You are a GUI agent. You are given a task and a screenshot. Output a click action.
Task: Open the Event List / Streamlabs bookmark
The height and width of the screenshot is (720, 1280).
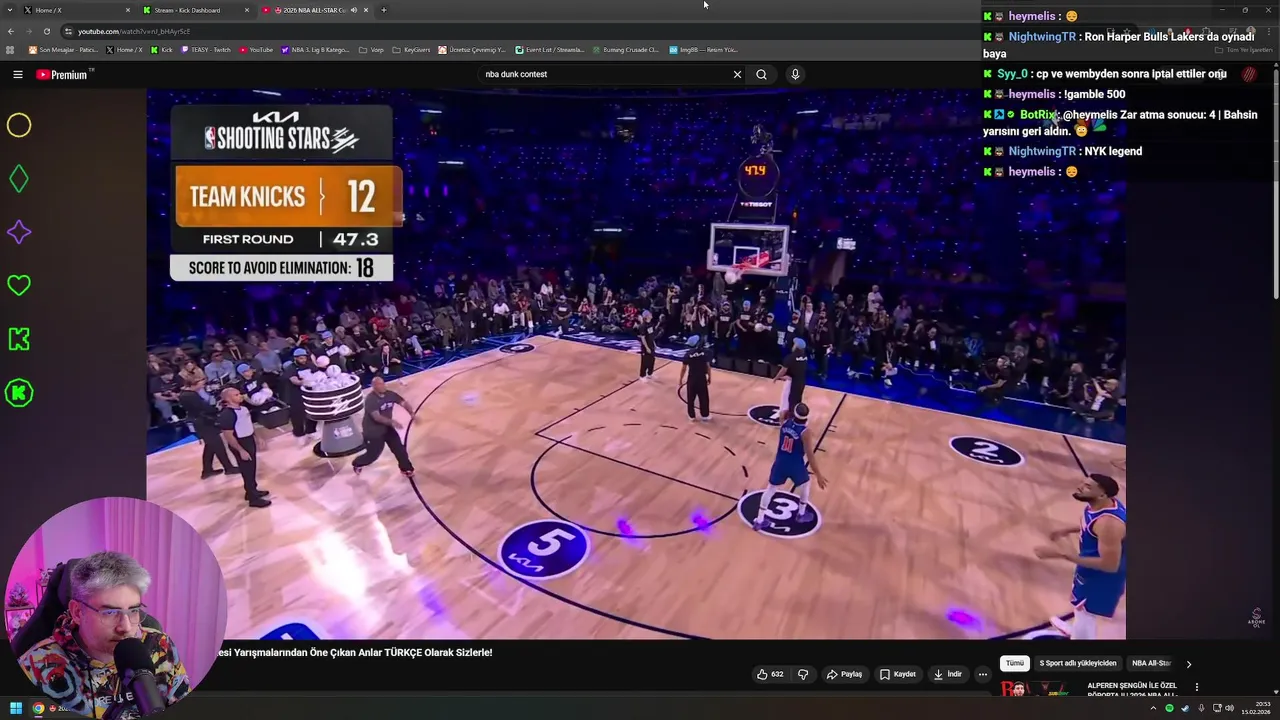550,50
